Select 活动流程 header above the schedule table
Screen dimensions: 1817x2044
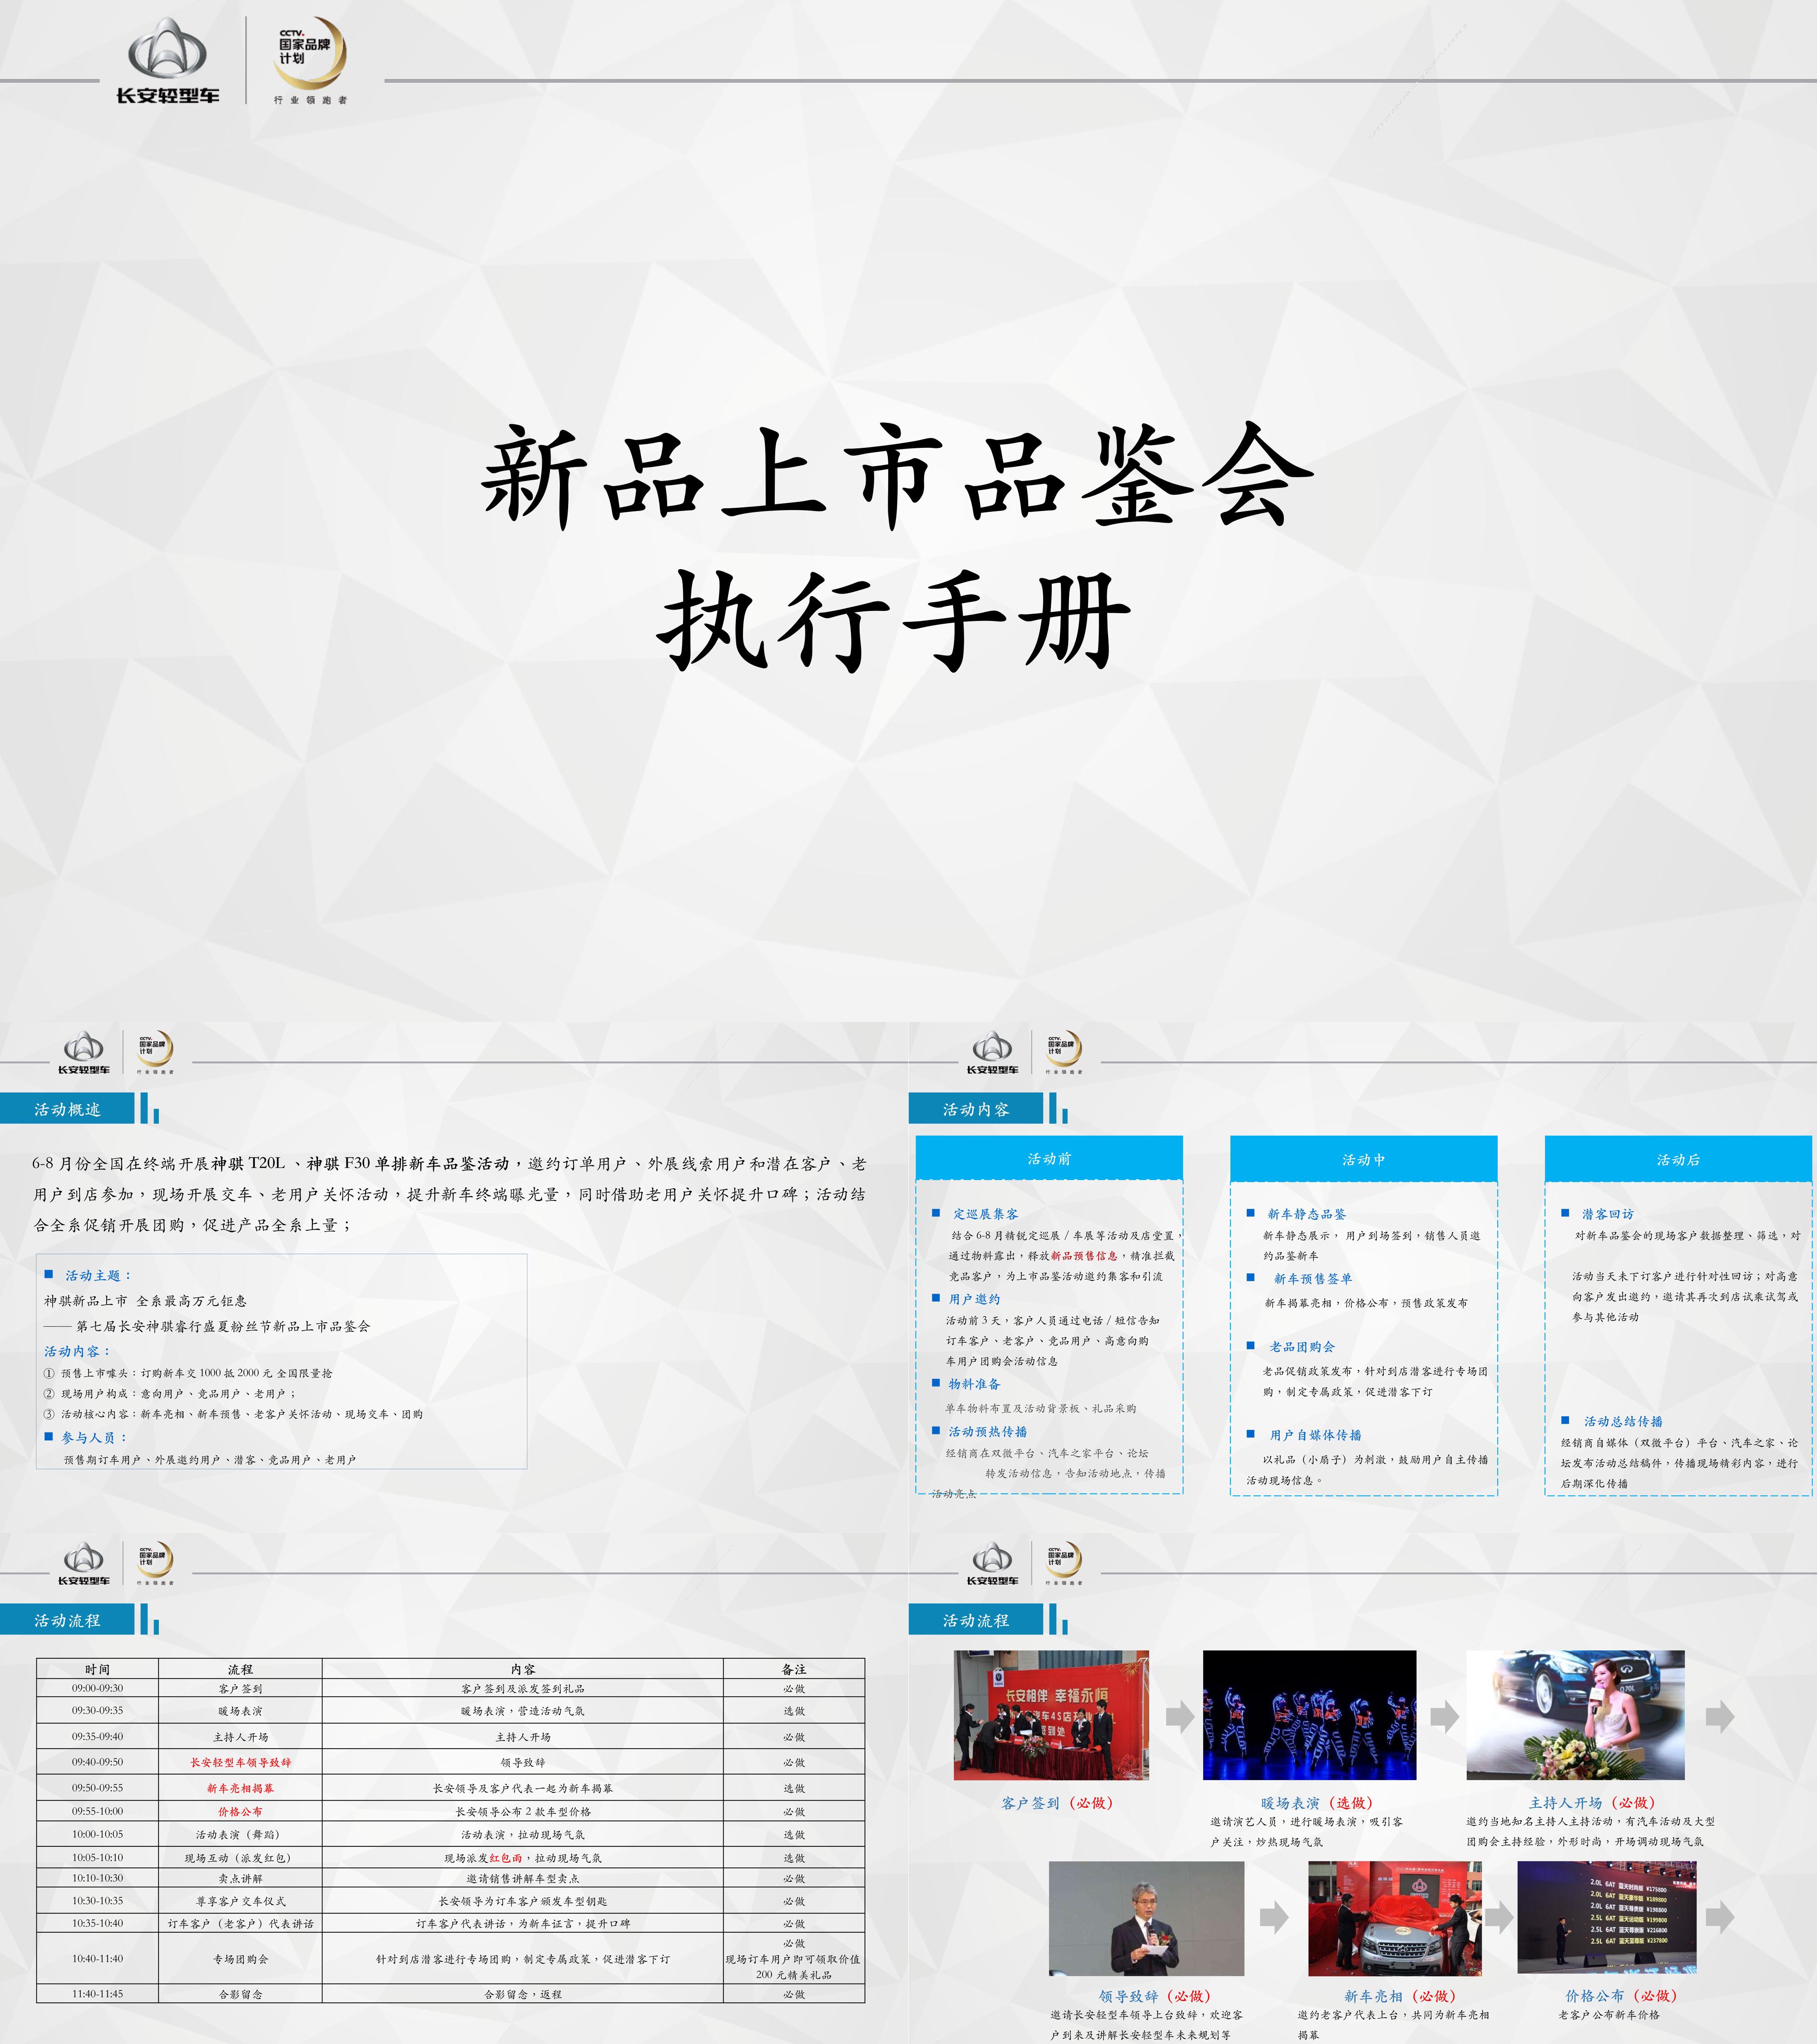(x=67, y=1620)
